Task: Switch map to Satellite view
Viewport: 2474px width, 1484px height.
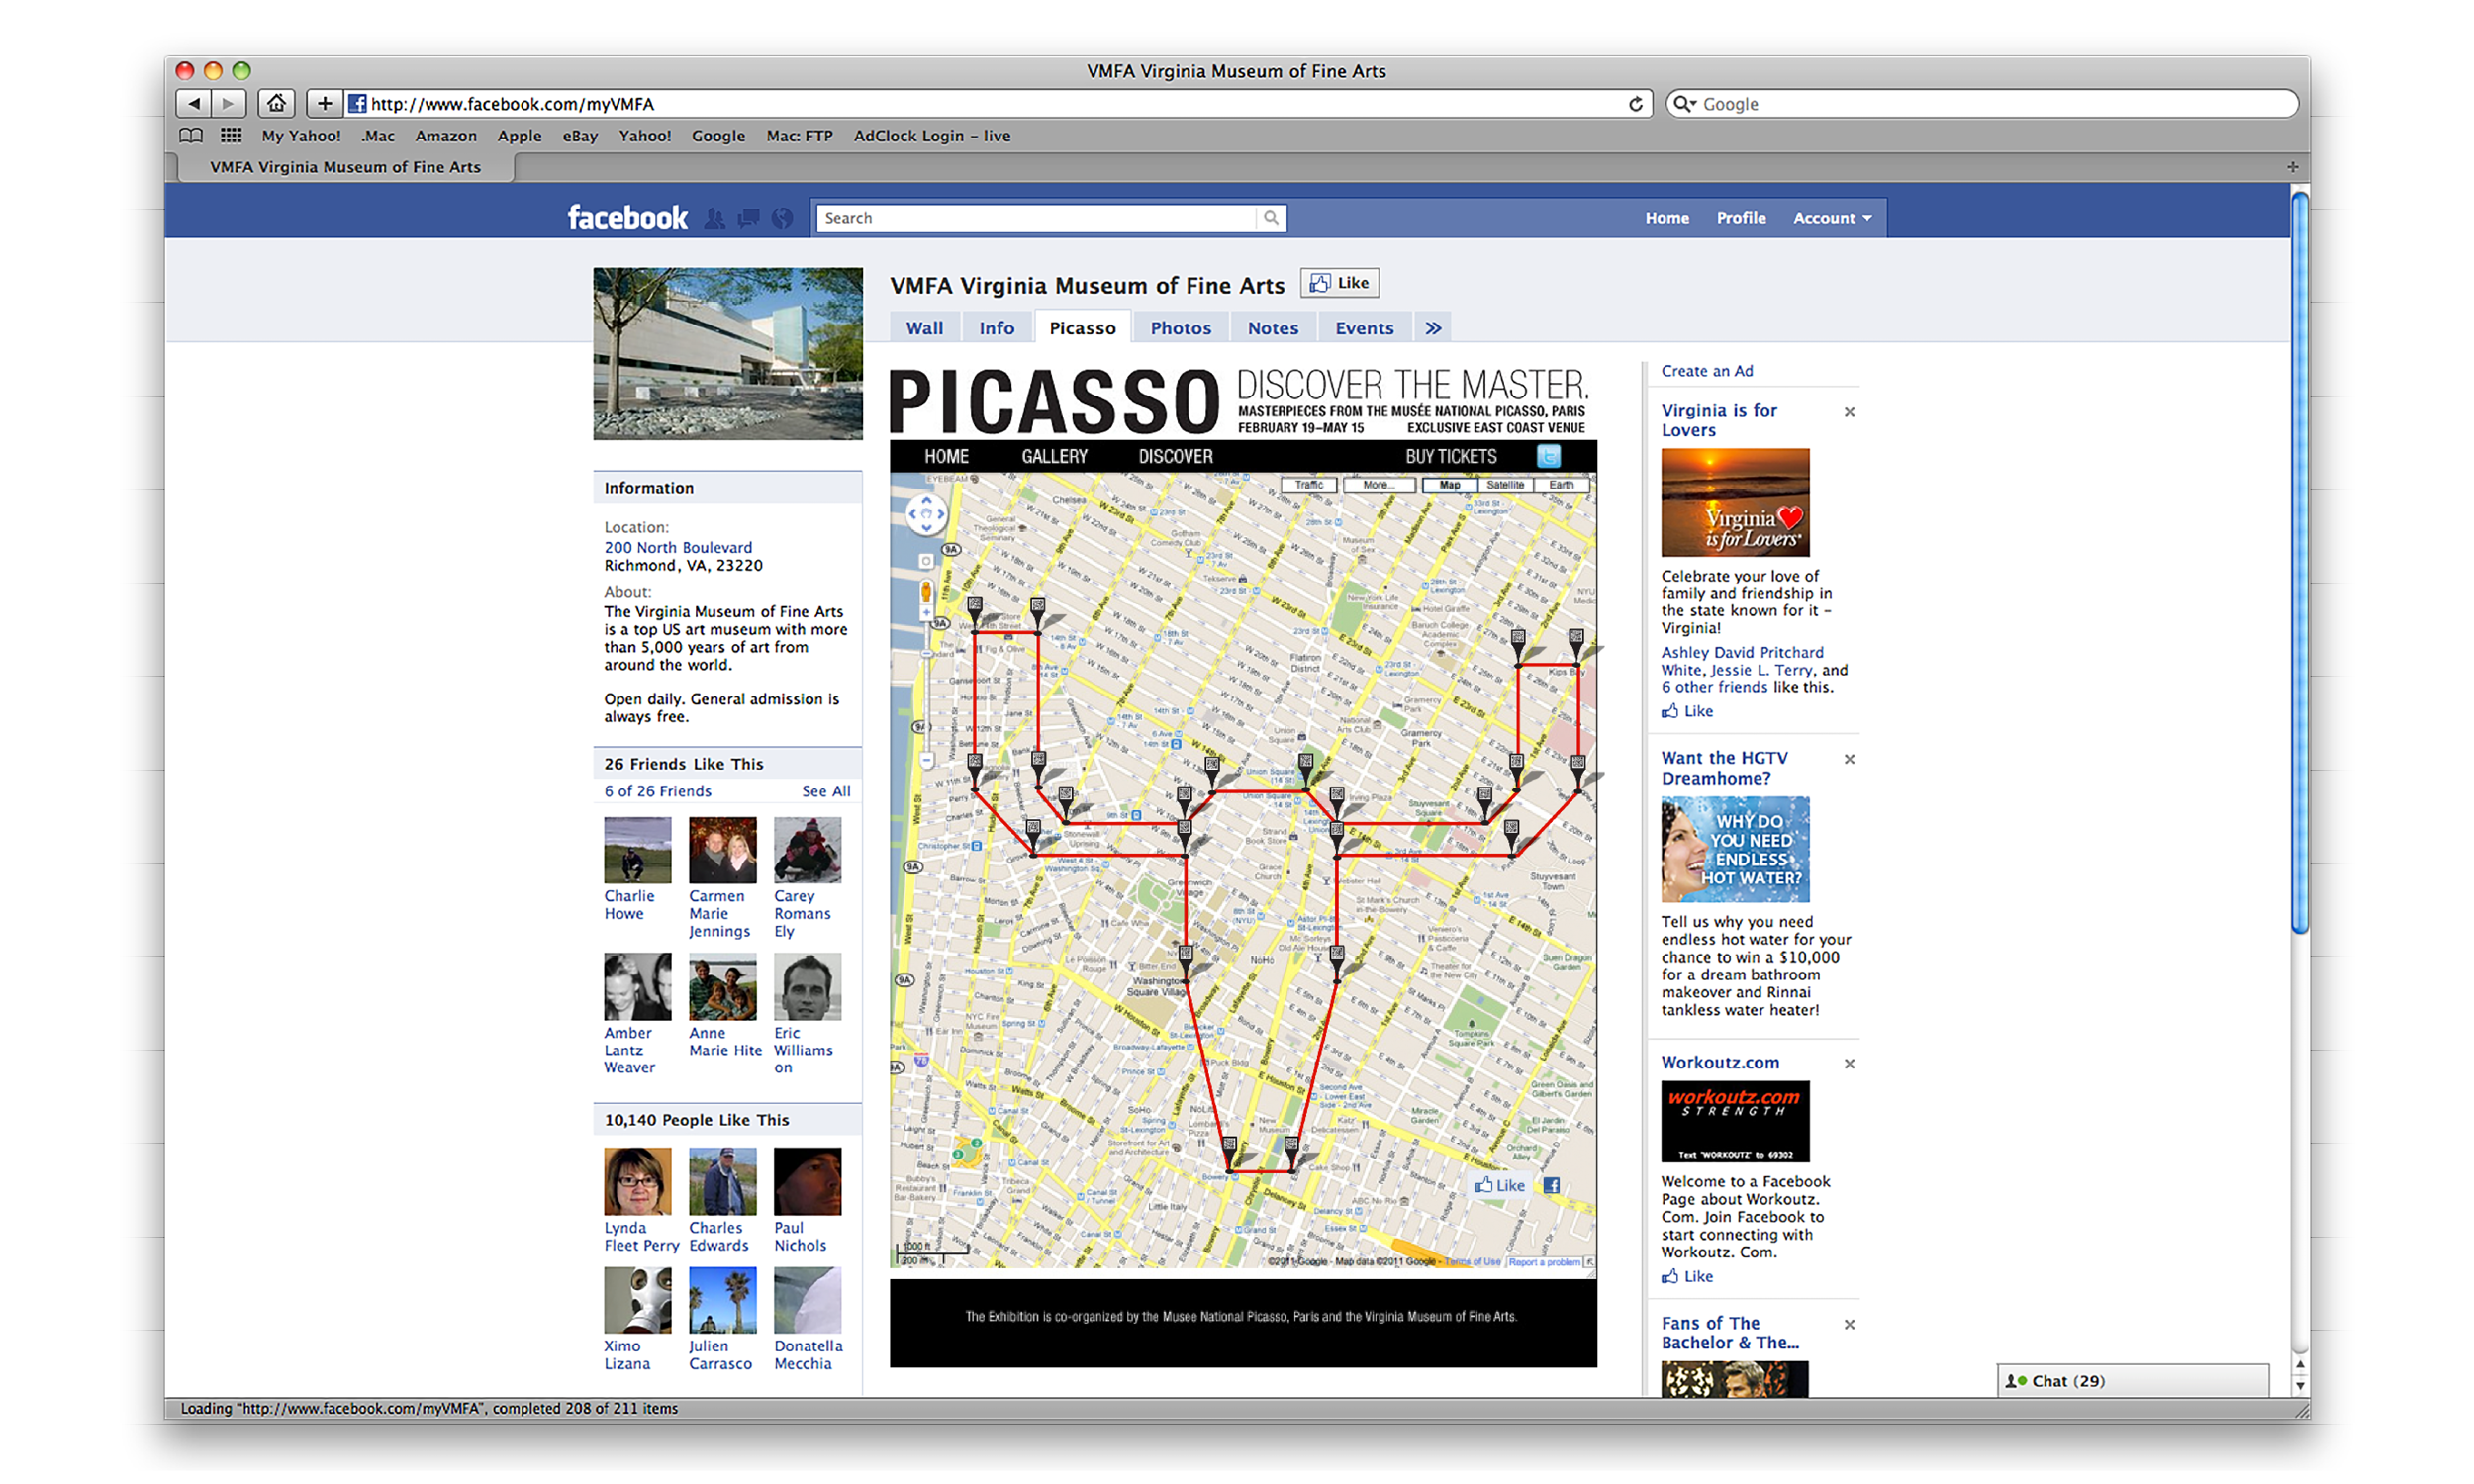Action: coord(1505,485)
